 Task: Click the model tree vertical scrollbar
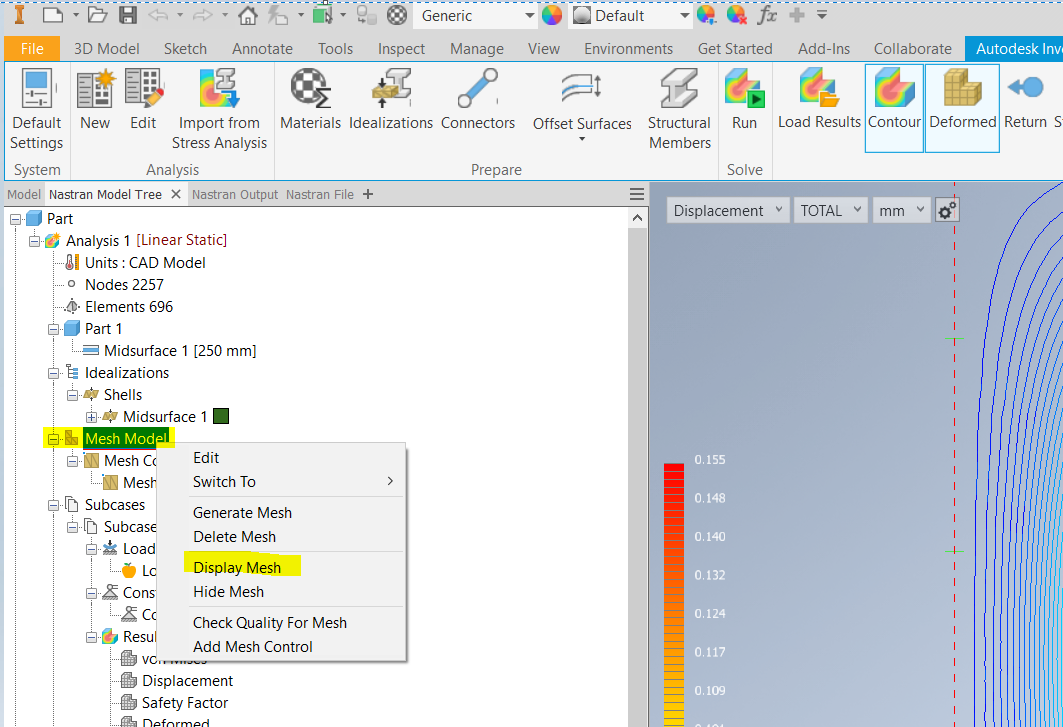tap(637, 460)
